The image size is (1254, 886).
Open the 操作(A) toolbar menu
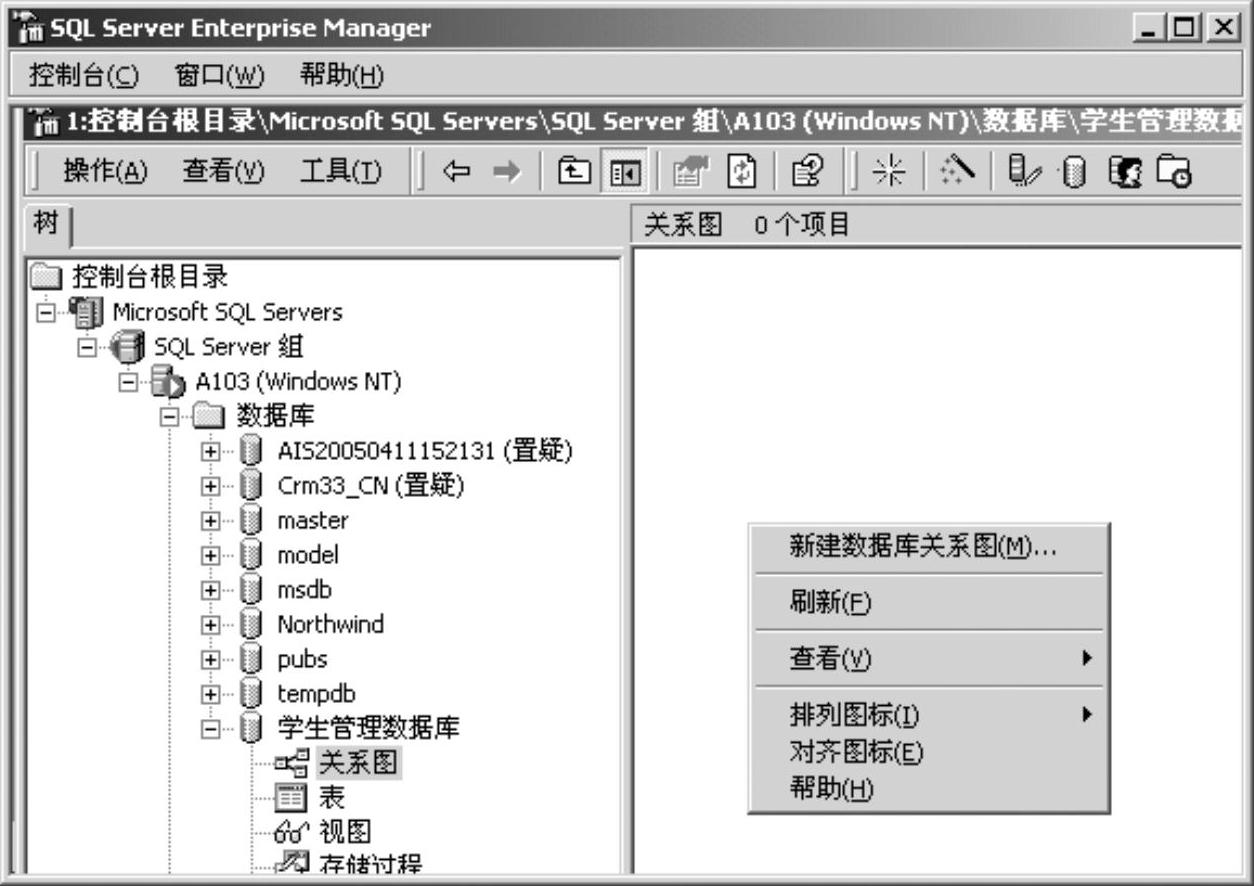tap(104, 171)
